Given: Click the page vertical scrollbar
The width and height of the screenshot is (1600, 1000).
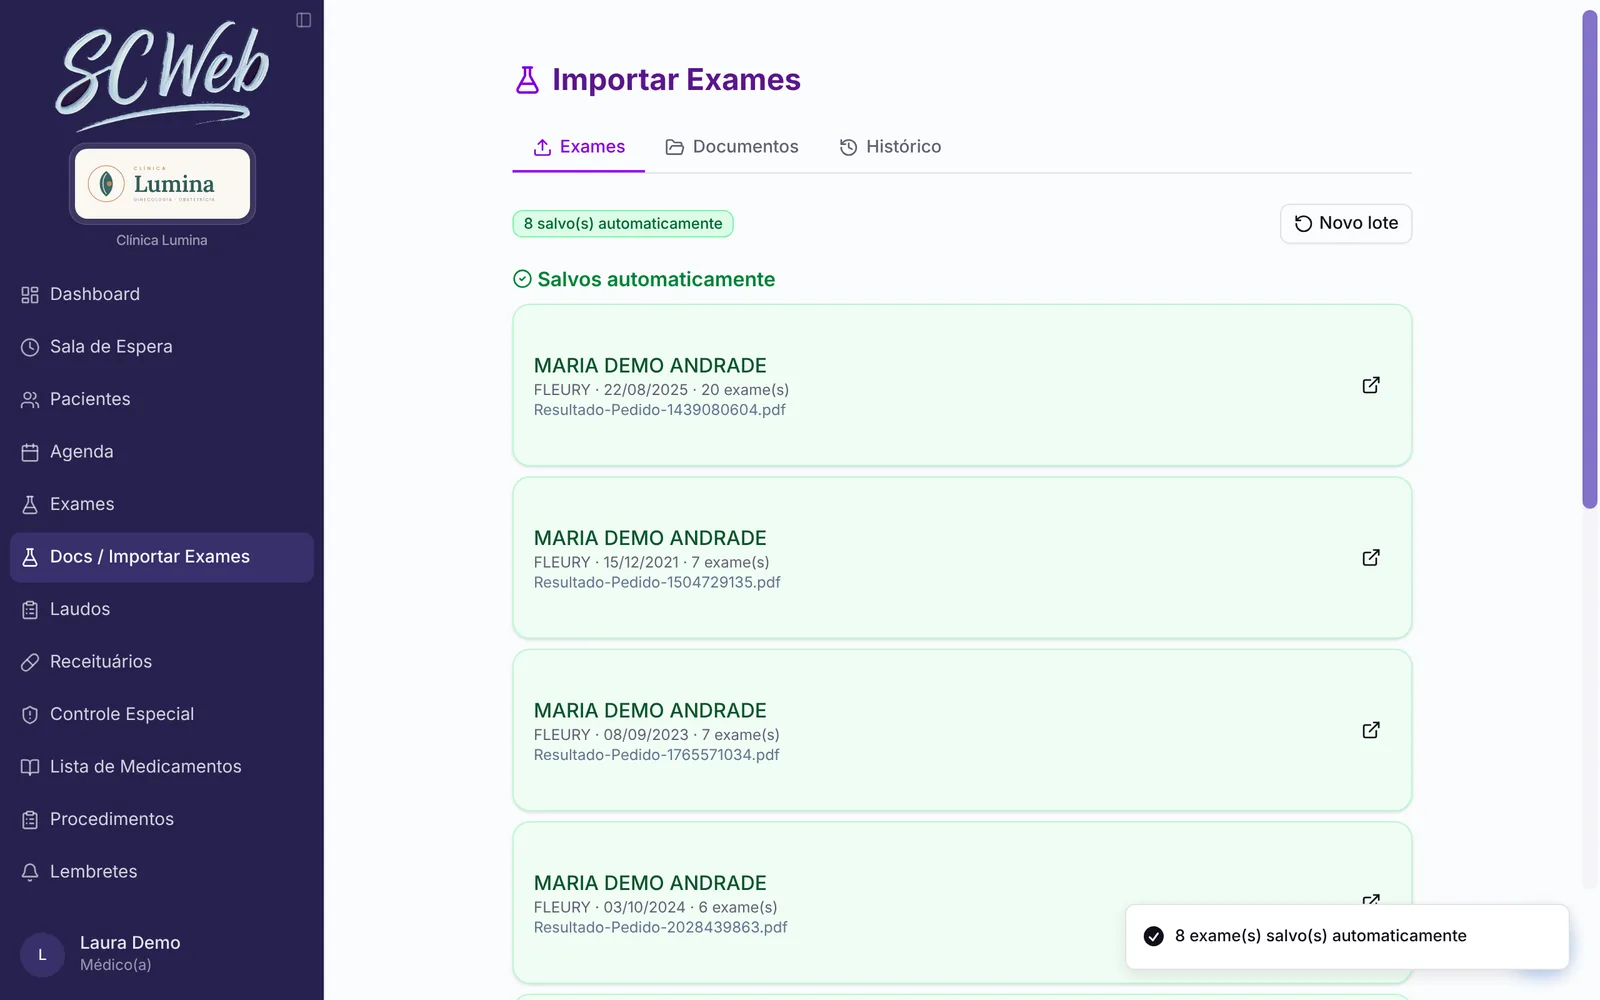Looking at the screenshot, I should click(1590, 260).
